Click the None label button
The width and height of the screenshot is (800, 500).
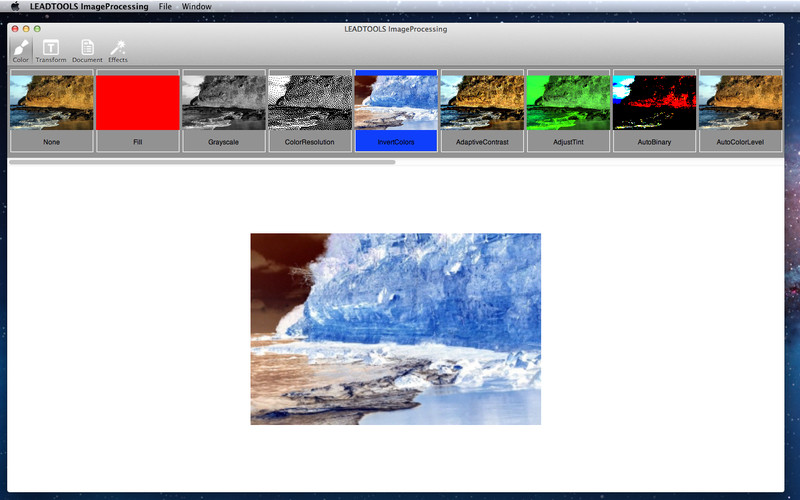click(x=52, y=141)
